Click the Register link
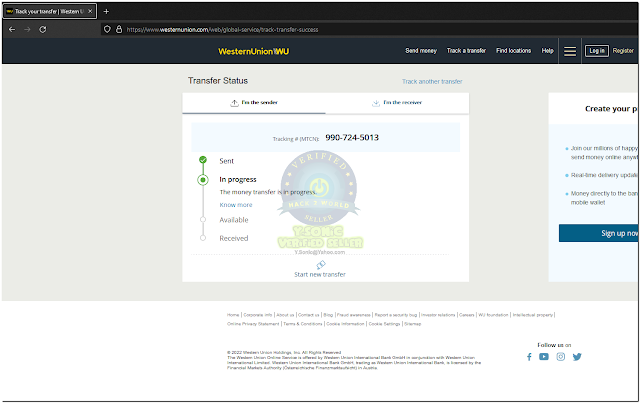Viewport: 640px width, 403px height. 623,51
